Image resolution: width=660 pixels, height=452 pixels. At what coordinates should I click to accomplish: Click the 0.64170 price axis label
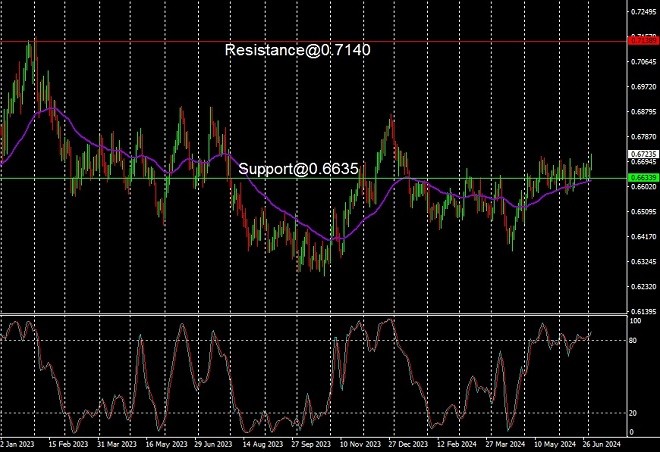[x=644, y=237]
